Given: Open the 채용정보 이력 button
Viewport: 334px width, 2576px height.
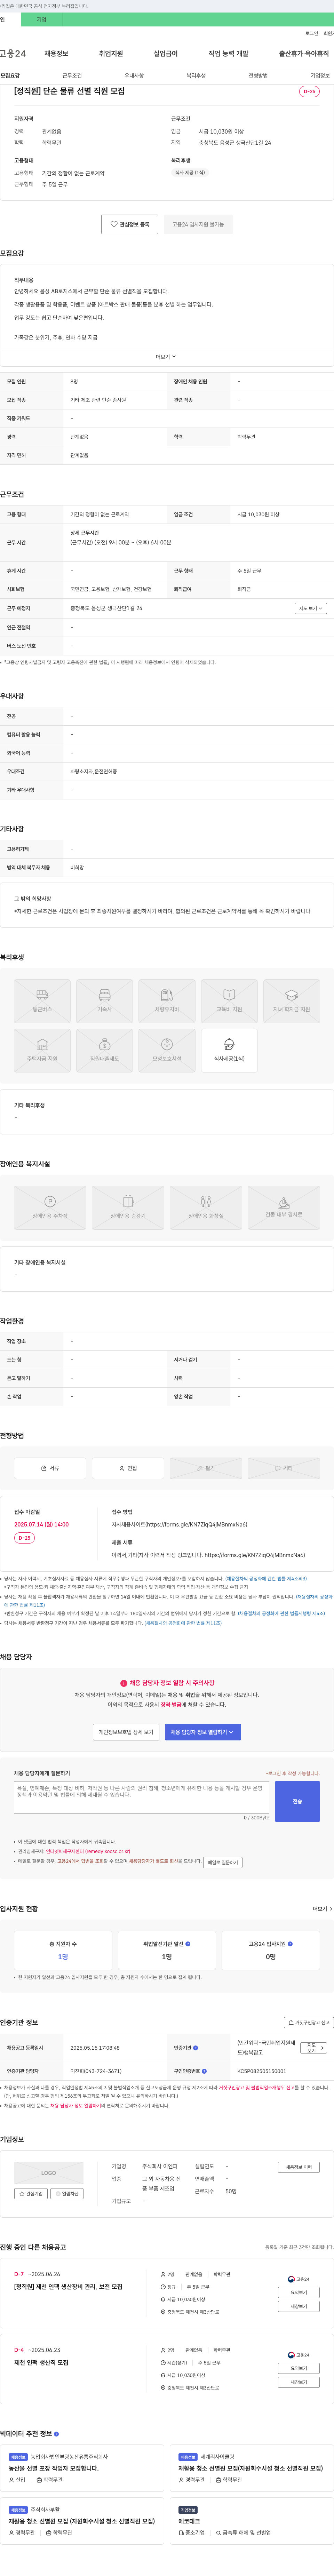Looking at the screenshot, I should coord(298,2167).
